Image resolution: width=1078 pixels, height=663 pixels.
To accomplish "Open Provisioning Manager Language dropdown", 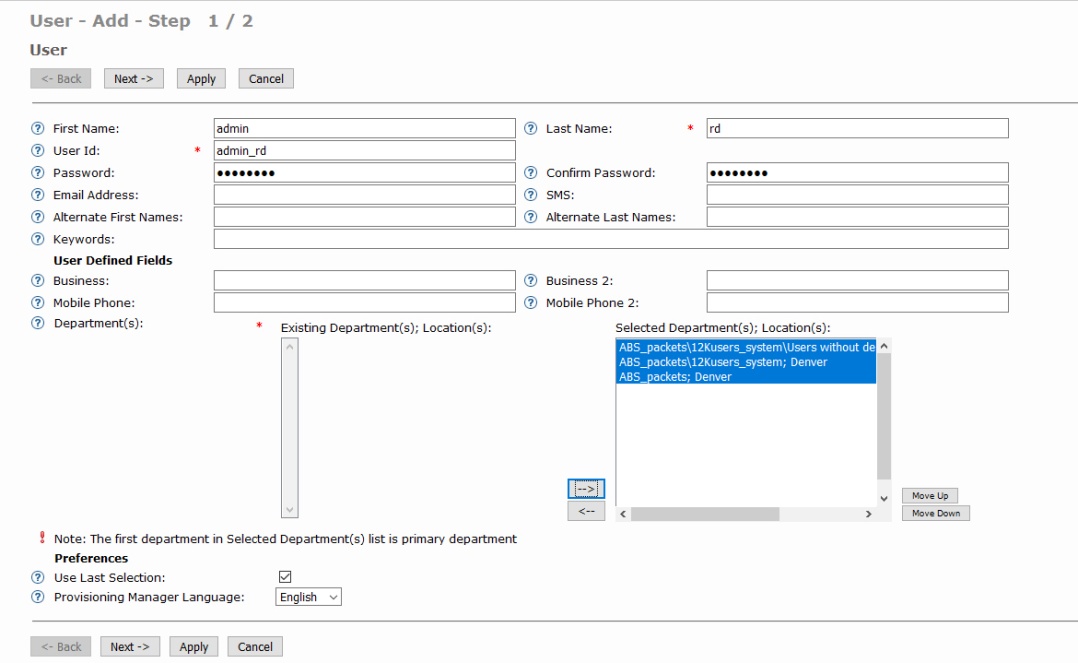I will click(x=309, y=597).
